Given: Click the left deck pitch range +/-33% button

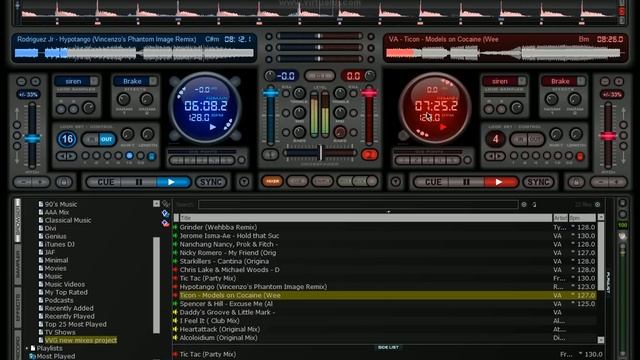Looking at the screenshot, I should pyautogui.click(x=28, y=95).
